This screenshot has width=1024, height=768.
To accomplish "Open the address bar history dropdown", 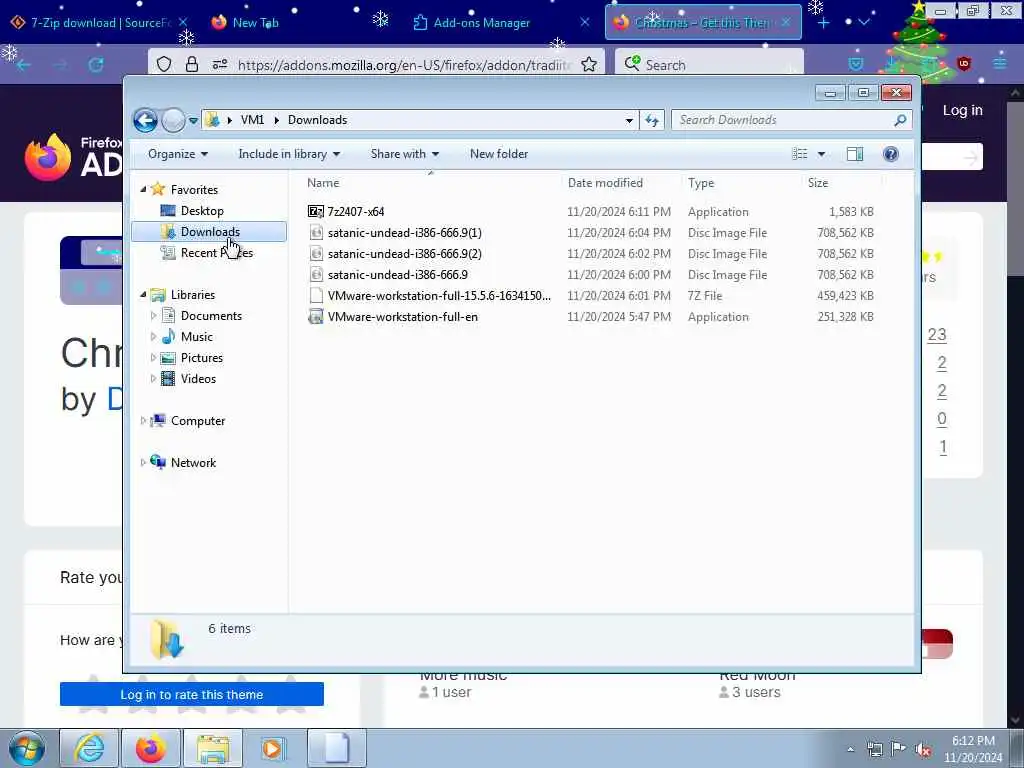I will [x=629, y=120].
